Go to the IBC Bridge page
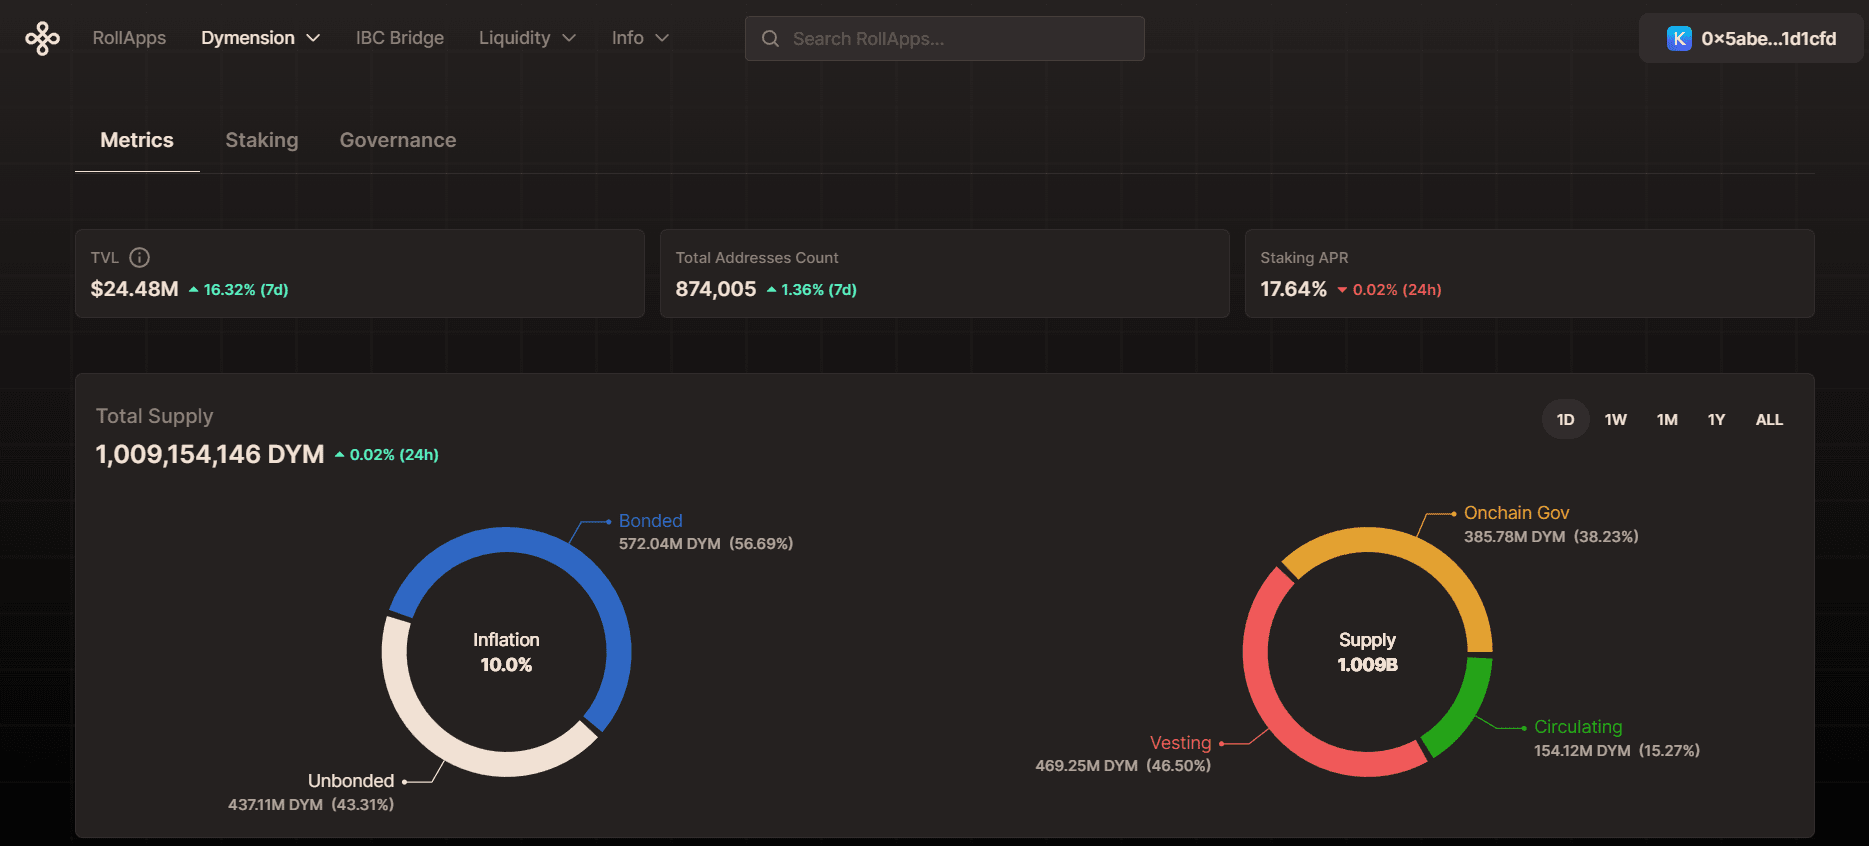Screen dimensions: 1869x846 tap(400, 38)
